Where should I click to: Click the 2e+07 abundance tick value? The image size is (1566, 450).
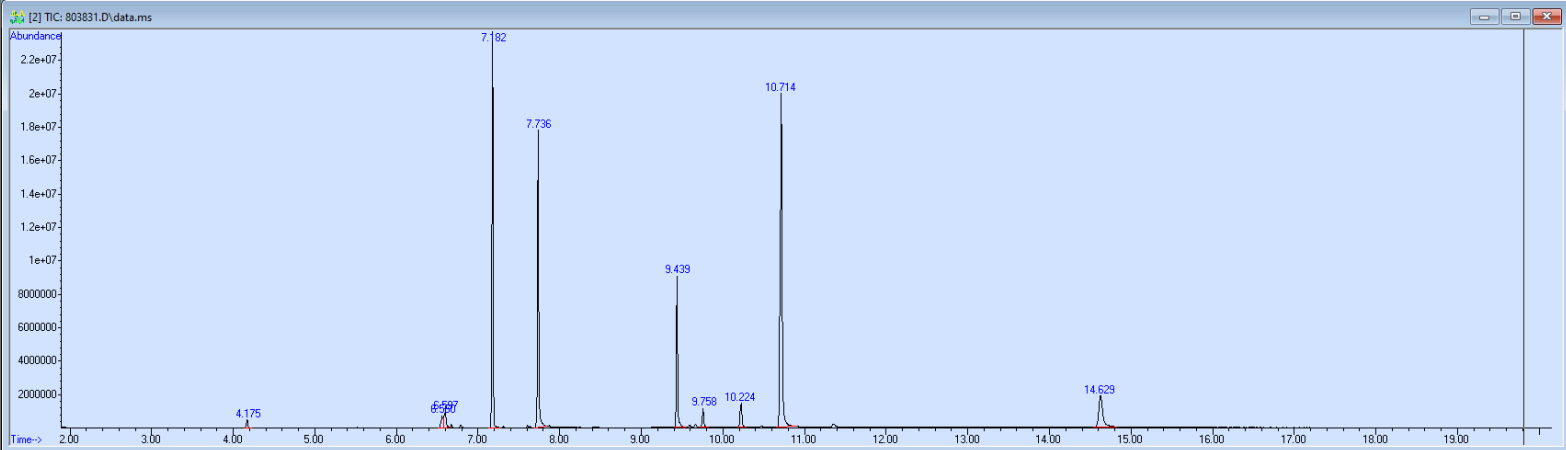click(45, 93)
